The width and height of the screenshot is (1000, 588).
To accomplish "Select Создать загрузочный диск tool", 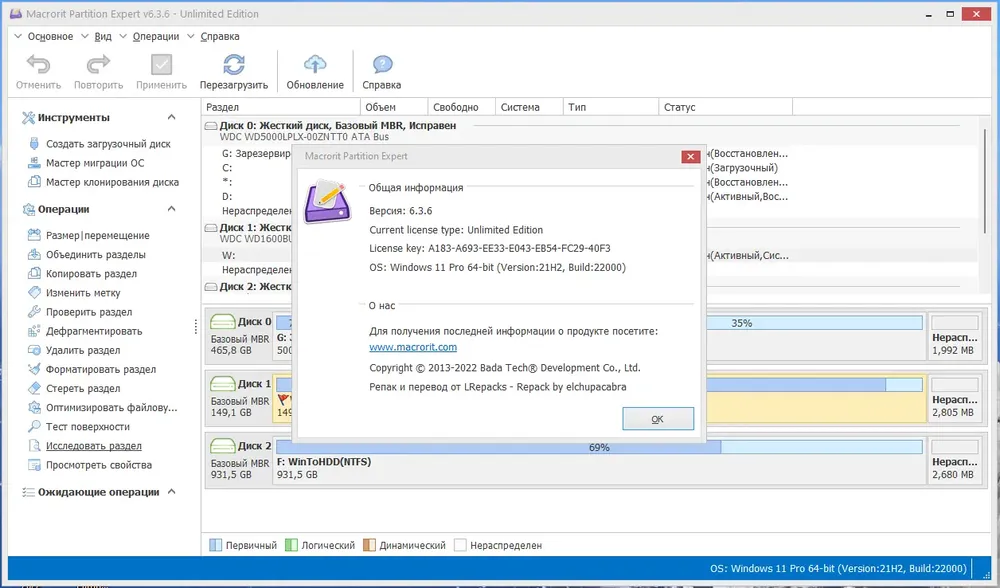I will pos(108,144).
